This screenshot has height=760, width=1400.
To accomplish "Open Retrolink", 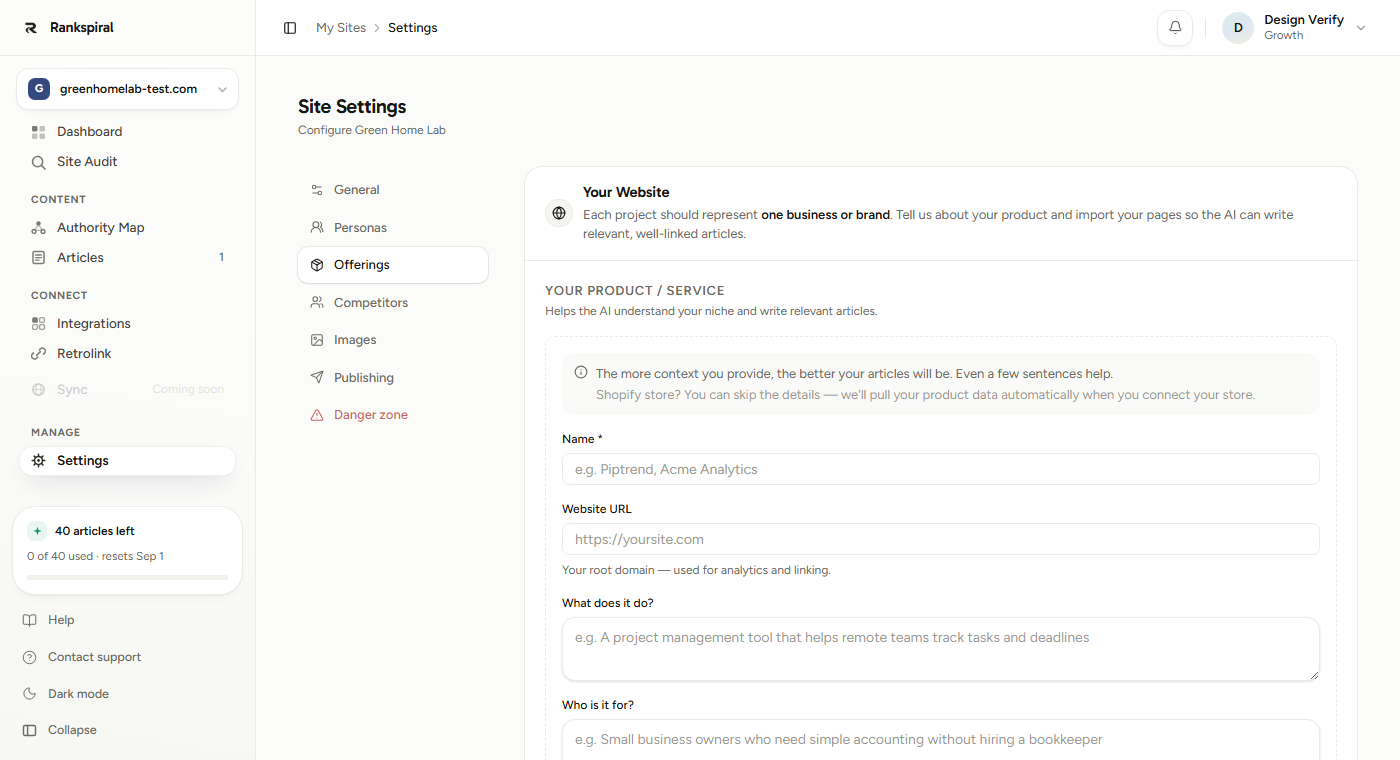I will pyautogui.click(x=127, y=354).
